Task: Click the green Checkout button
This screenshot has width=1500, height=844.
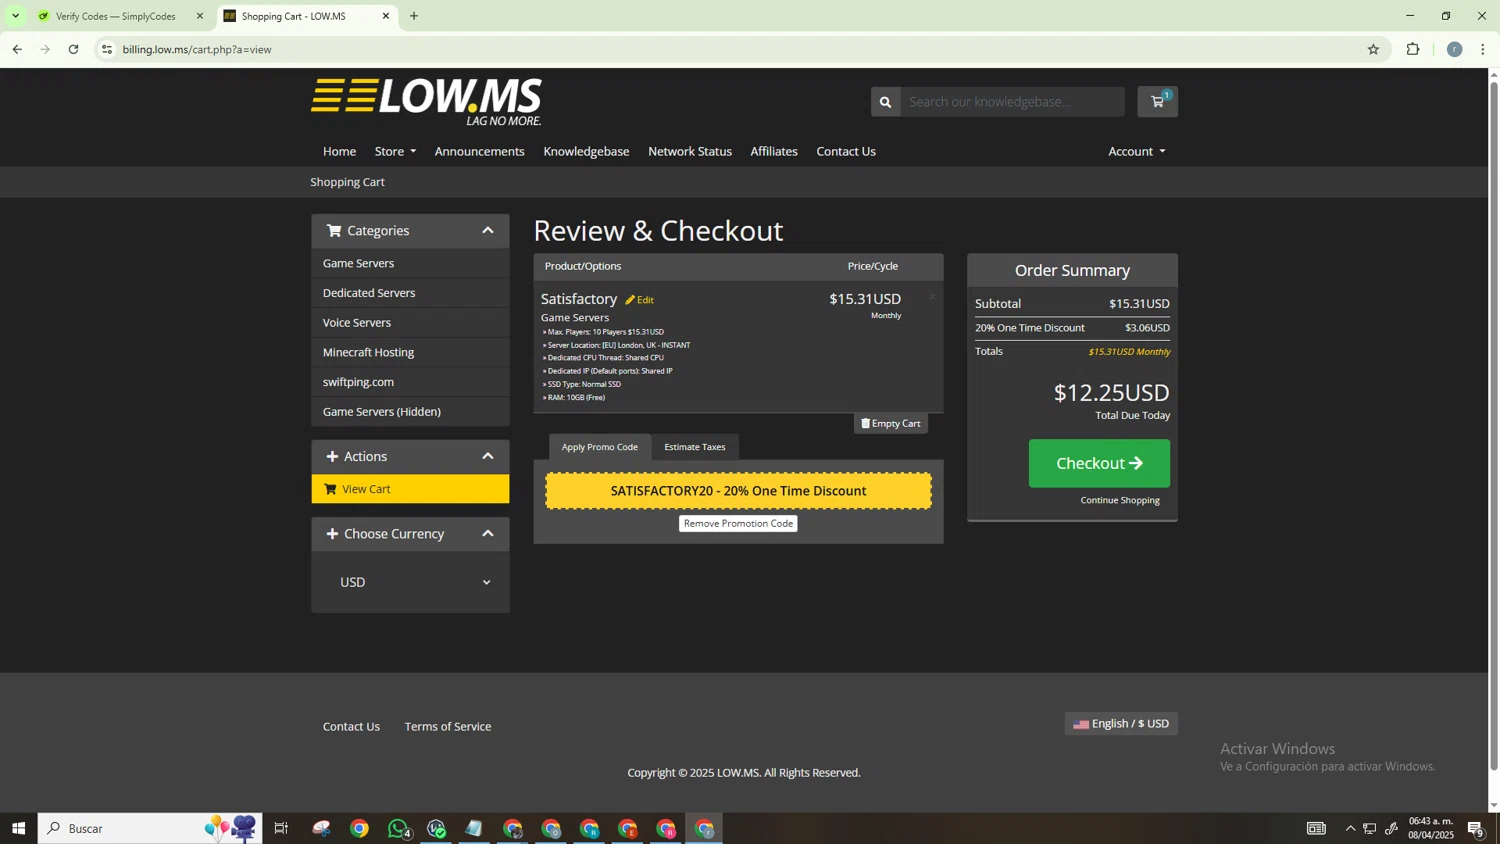Action: [x=1099, y=464]
